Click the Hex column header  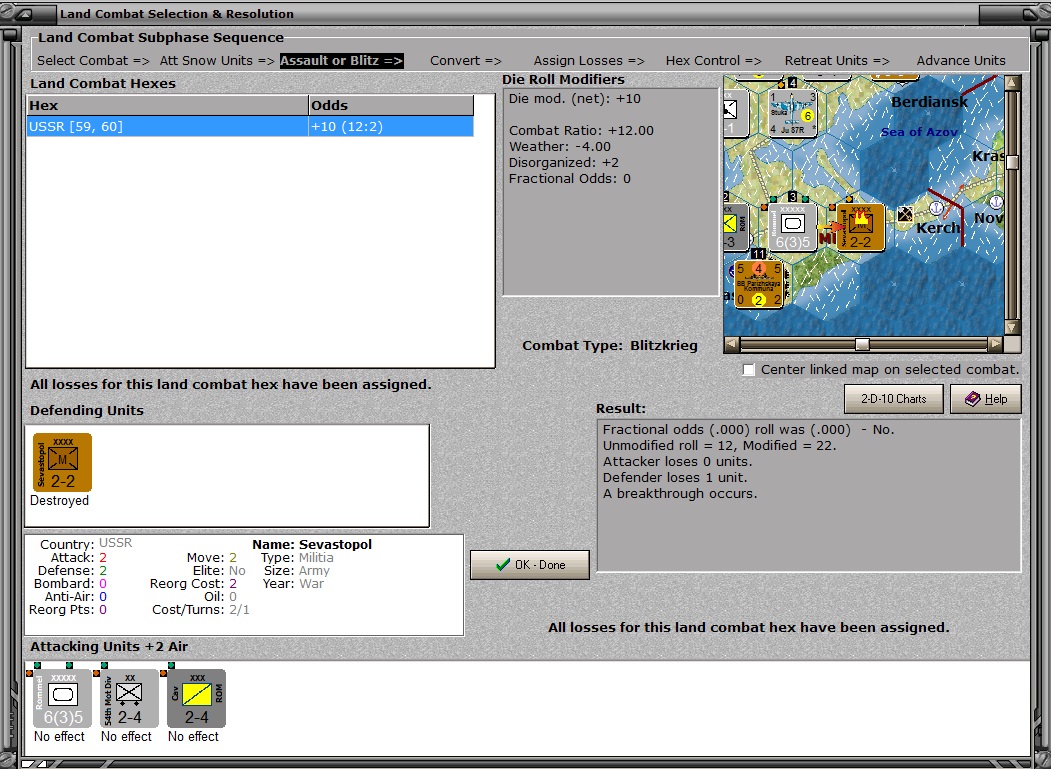[x=167, y=105]
